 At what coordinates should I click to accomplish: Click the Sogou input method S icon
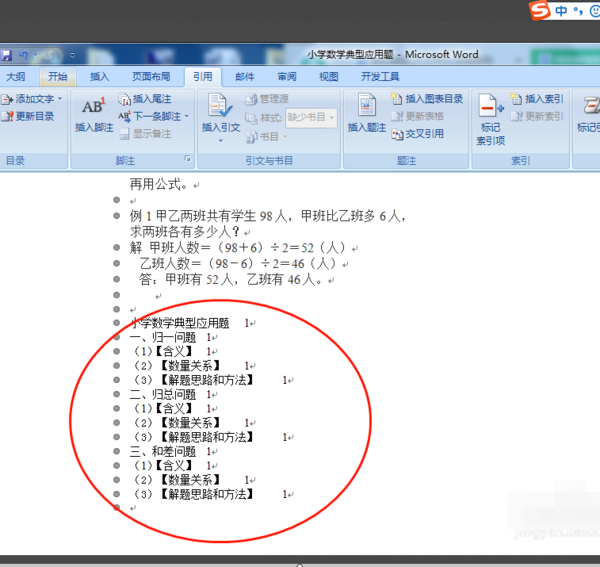540,10
